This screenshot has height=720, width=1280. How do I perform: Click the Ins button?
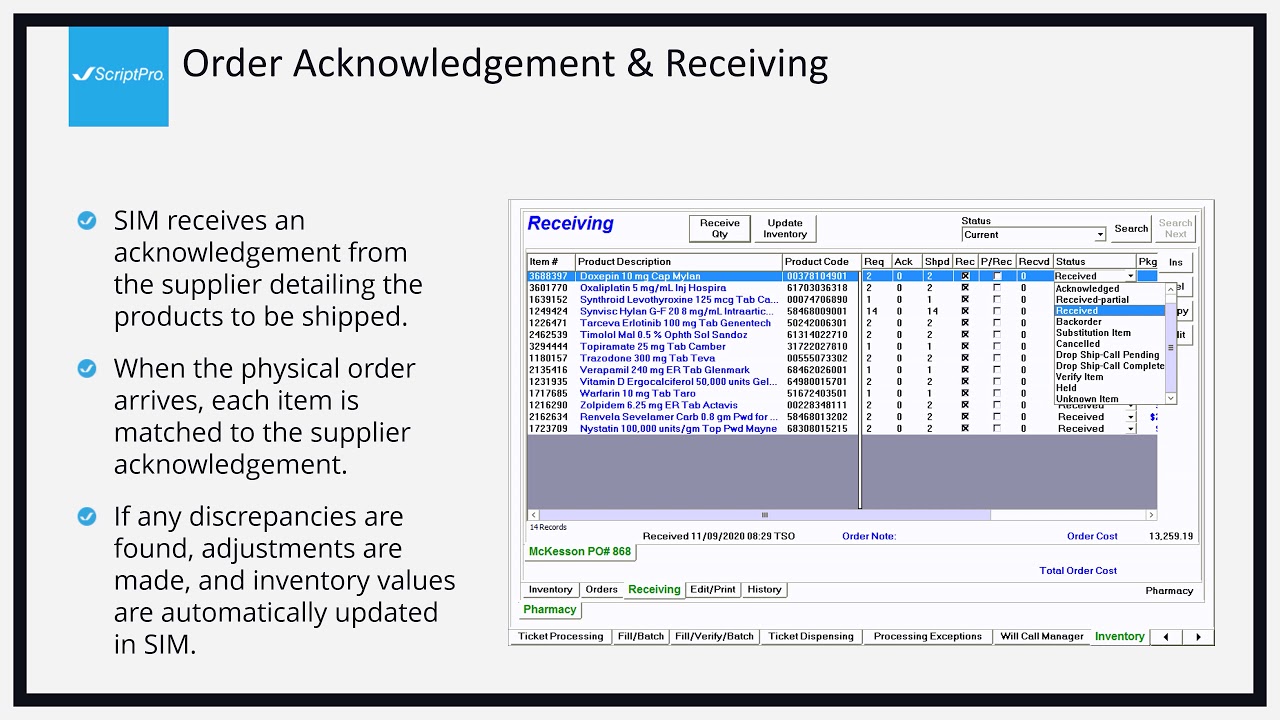pyautogui.click(x=1176, y=263)
